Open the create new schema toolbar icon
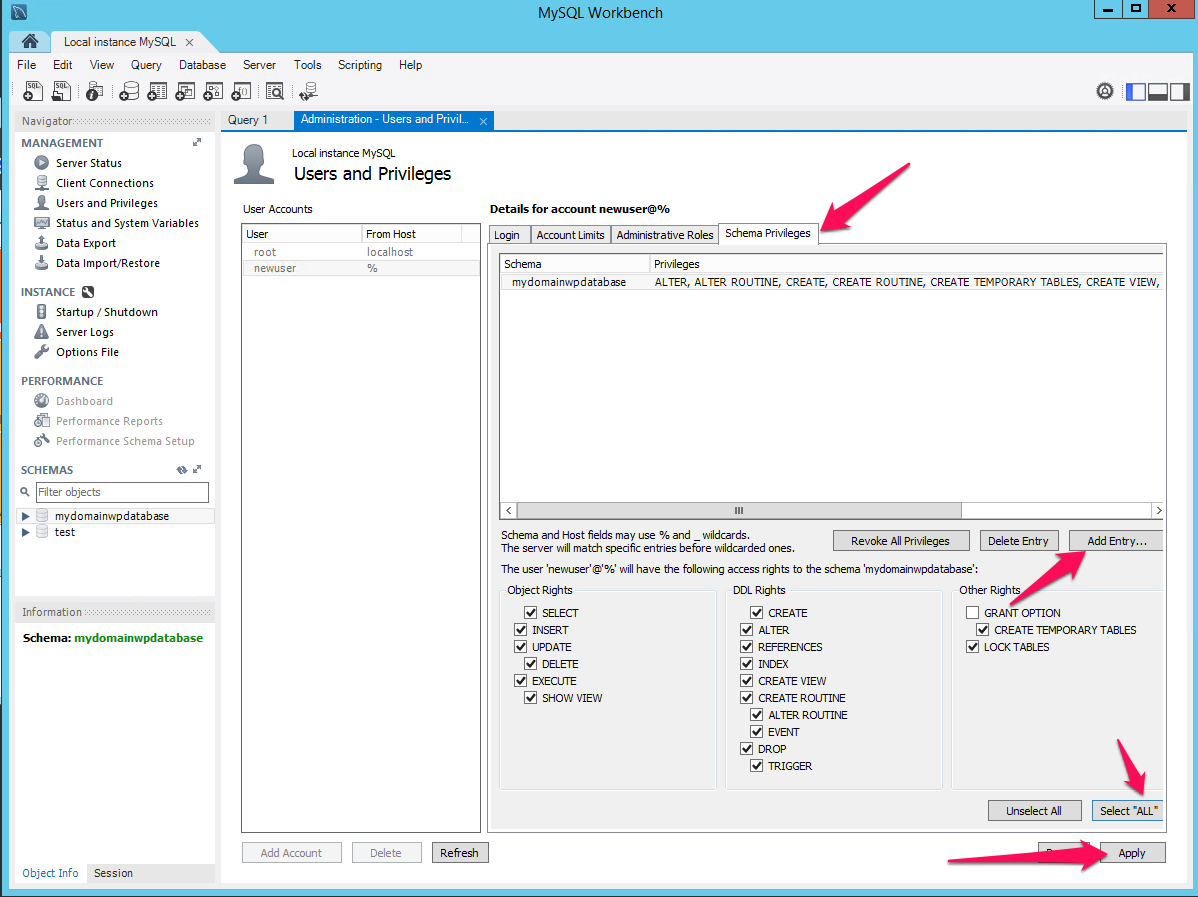The width and height of the screenshot is (1198, 897). pos(129,91)
